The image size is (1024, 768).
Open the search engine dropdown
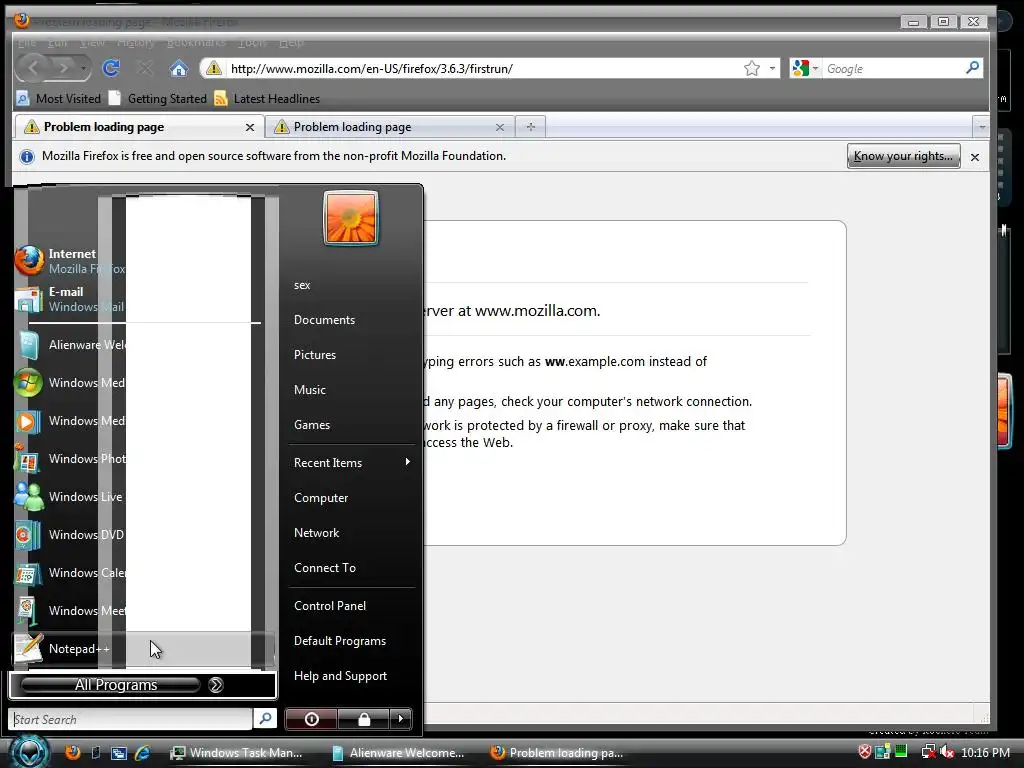pyautogui.click(x=815, y=68)
